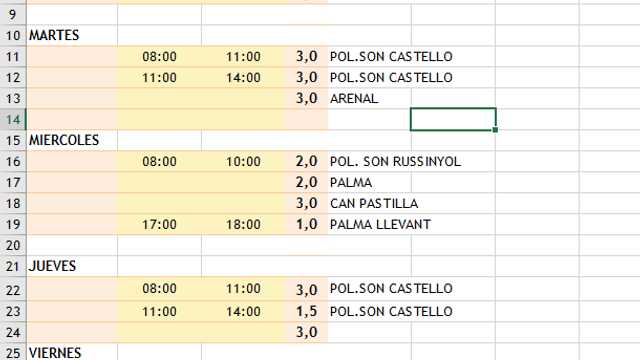Select the MARTES cell in row 10
The width and height of the screenshot is (640, 360).
tap(72, 36)
